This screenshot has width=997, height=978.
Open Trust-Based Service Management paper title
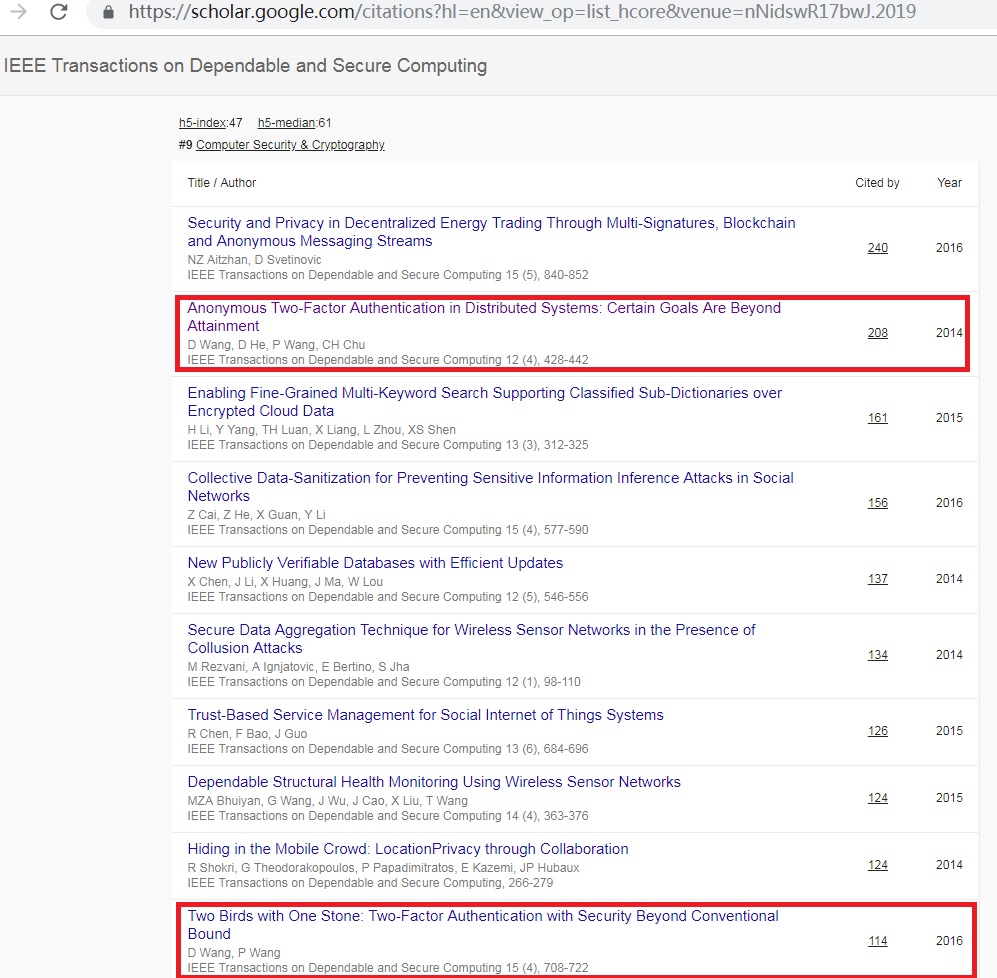pos(425,715)
